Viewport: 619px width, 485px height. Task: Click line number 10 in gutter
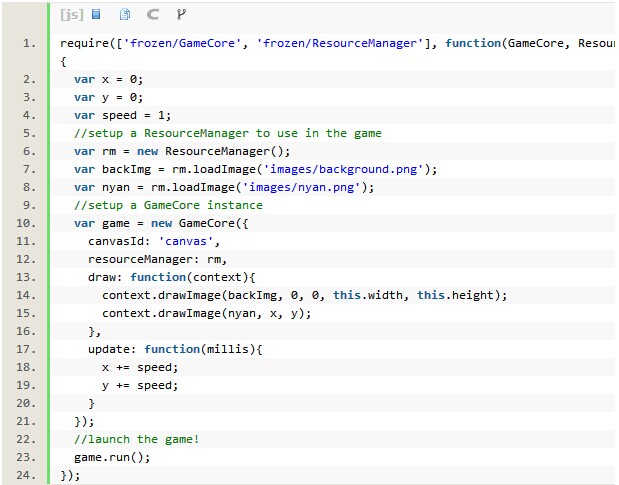click(27, 223)
